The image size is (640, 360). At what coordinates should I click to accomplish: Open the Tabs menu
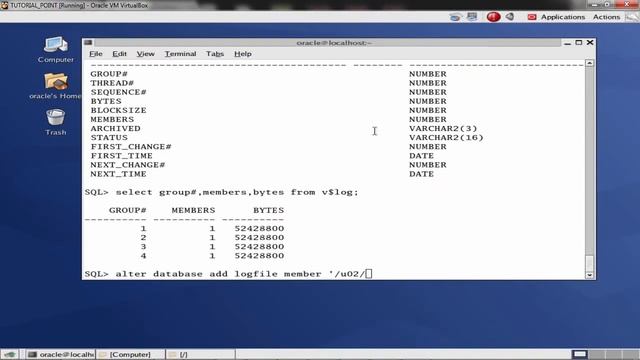point(215,54)
